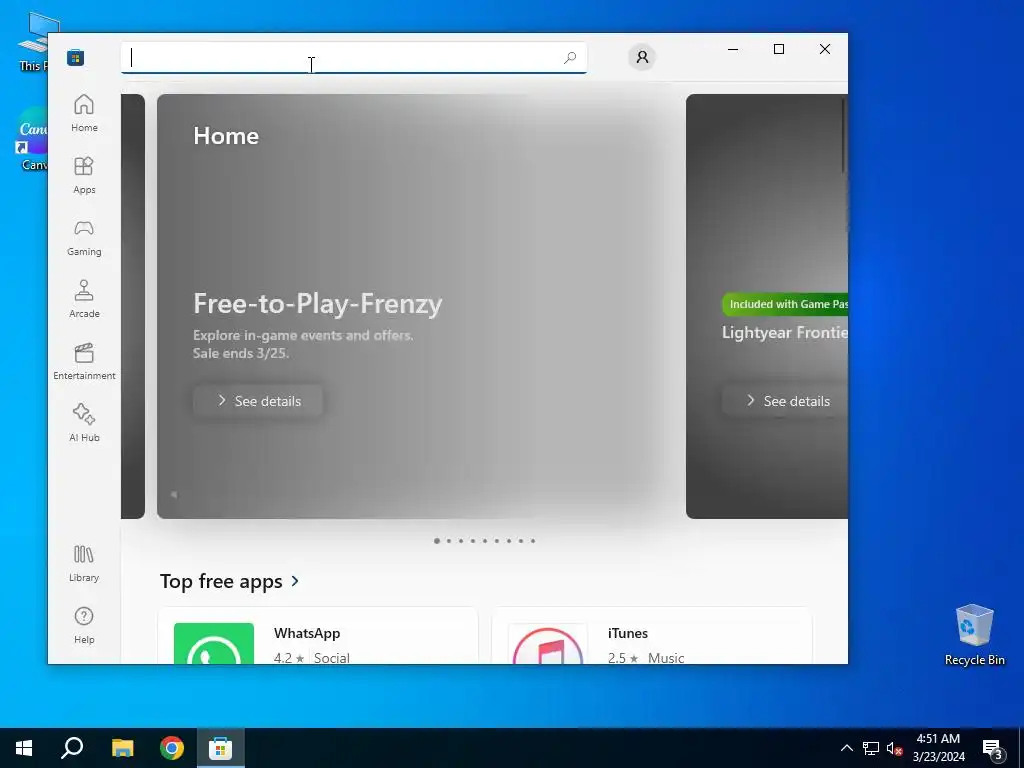See details for Lightyear Frontier
This screenshot has width=1024, height=768.
pyautogui.click(x=786, y=401)
